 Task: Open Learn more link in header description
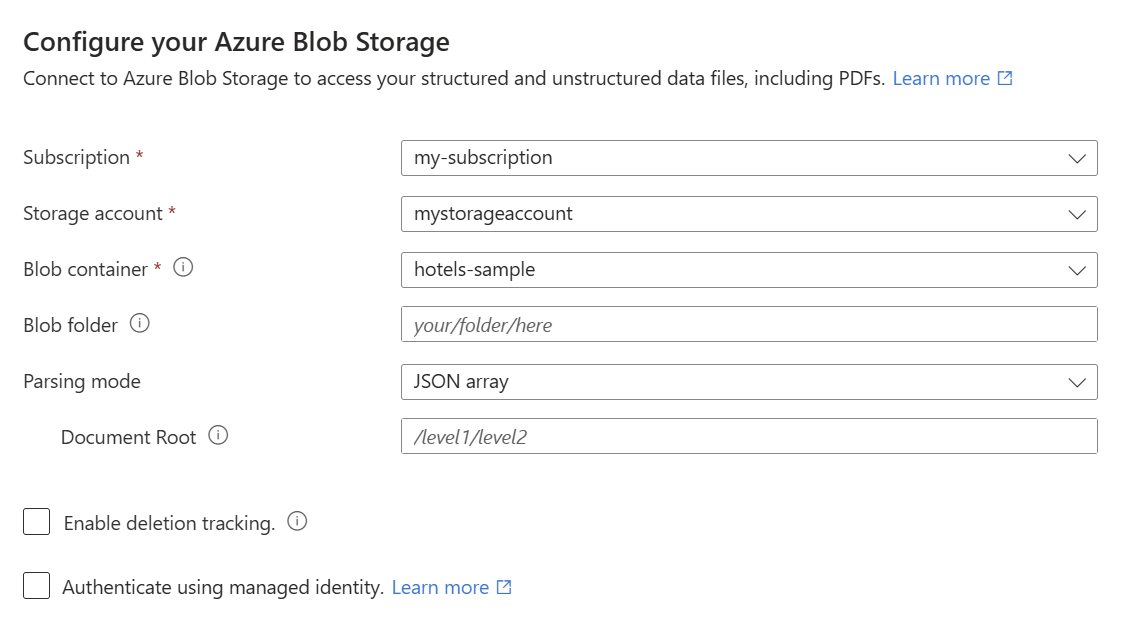(x=940, y=78)
